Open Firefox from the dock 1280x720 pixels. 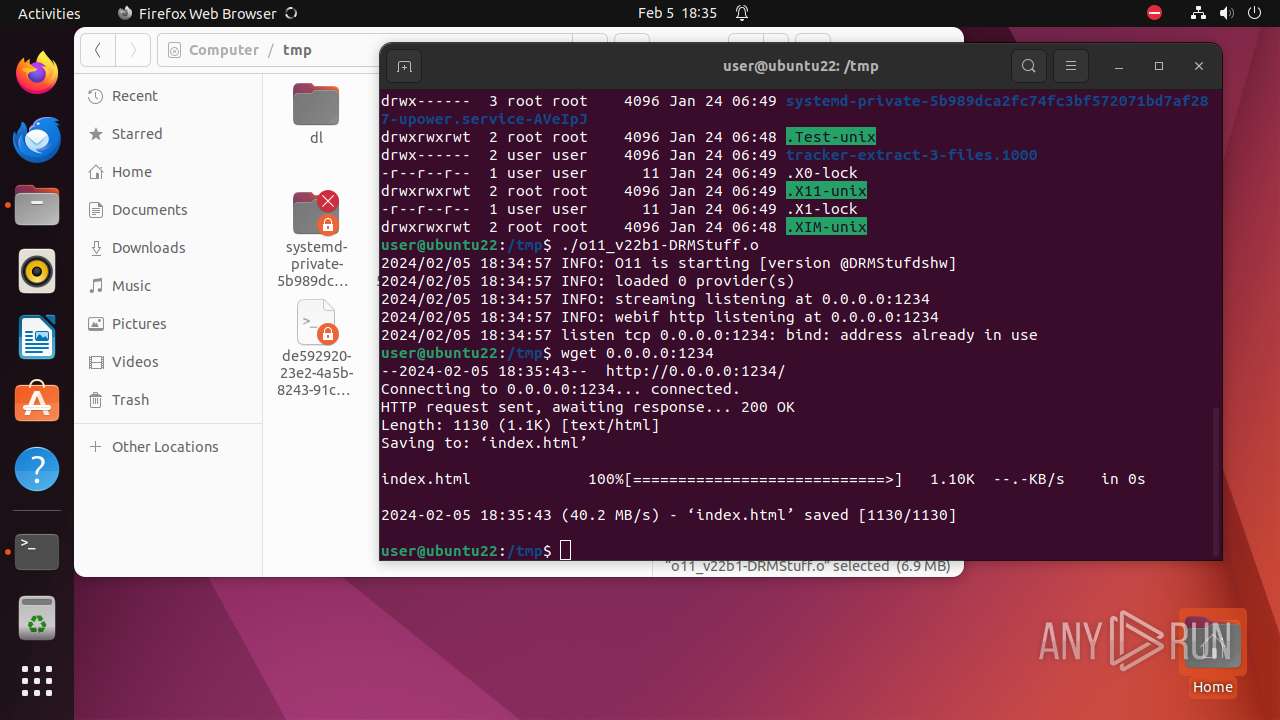pos(37,74)
